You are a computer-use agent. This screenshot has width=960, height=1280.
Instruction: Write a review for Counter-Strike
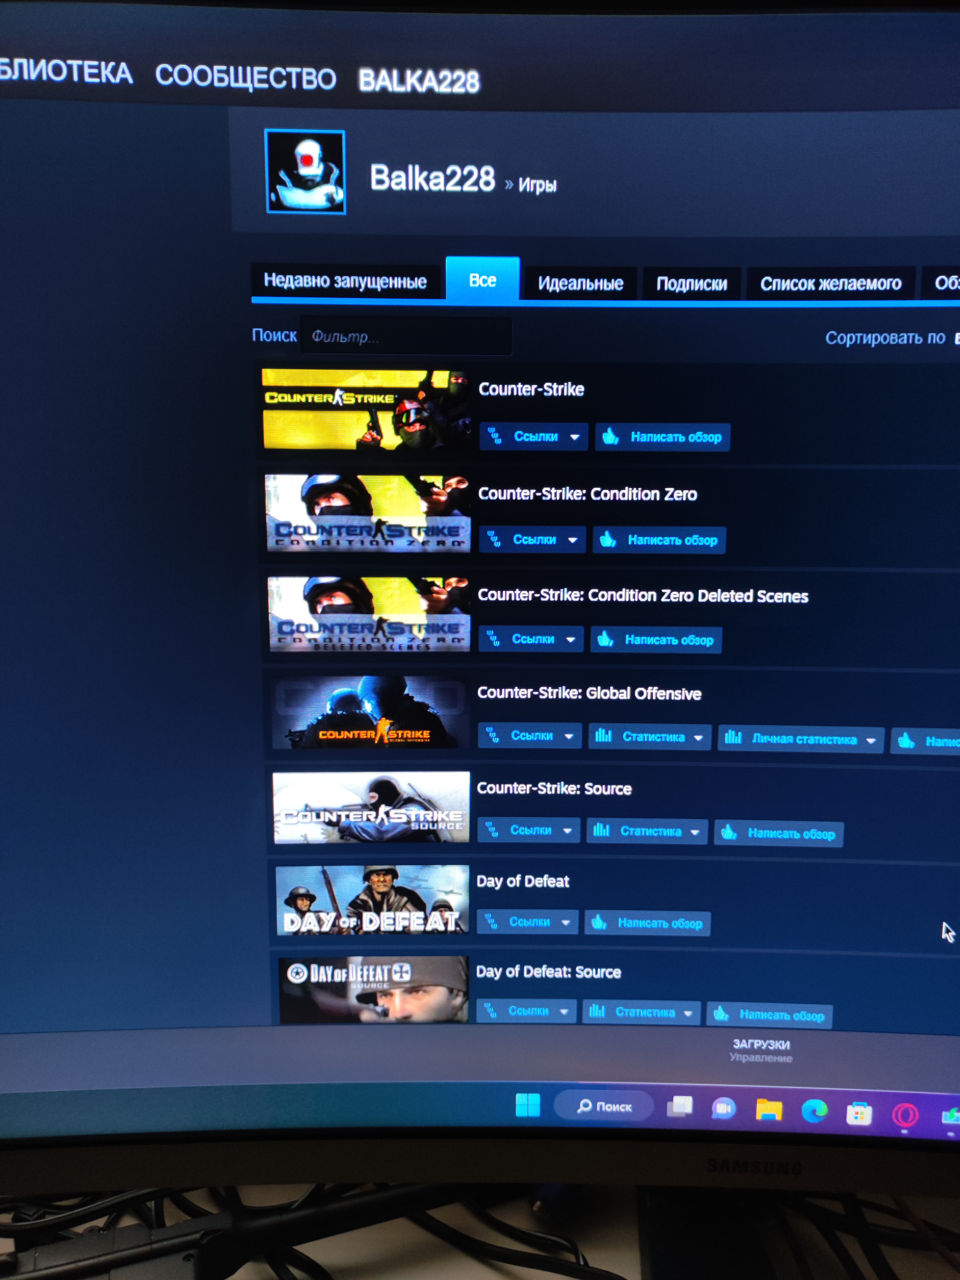[x=663, y=437]
